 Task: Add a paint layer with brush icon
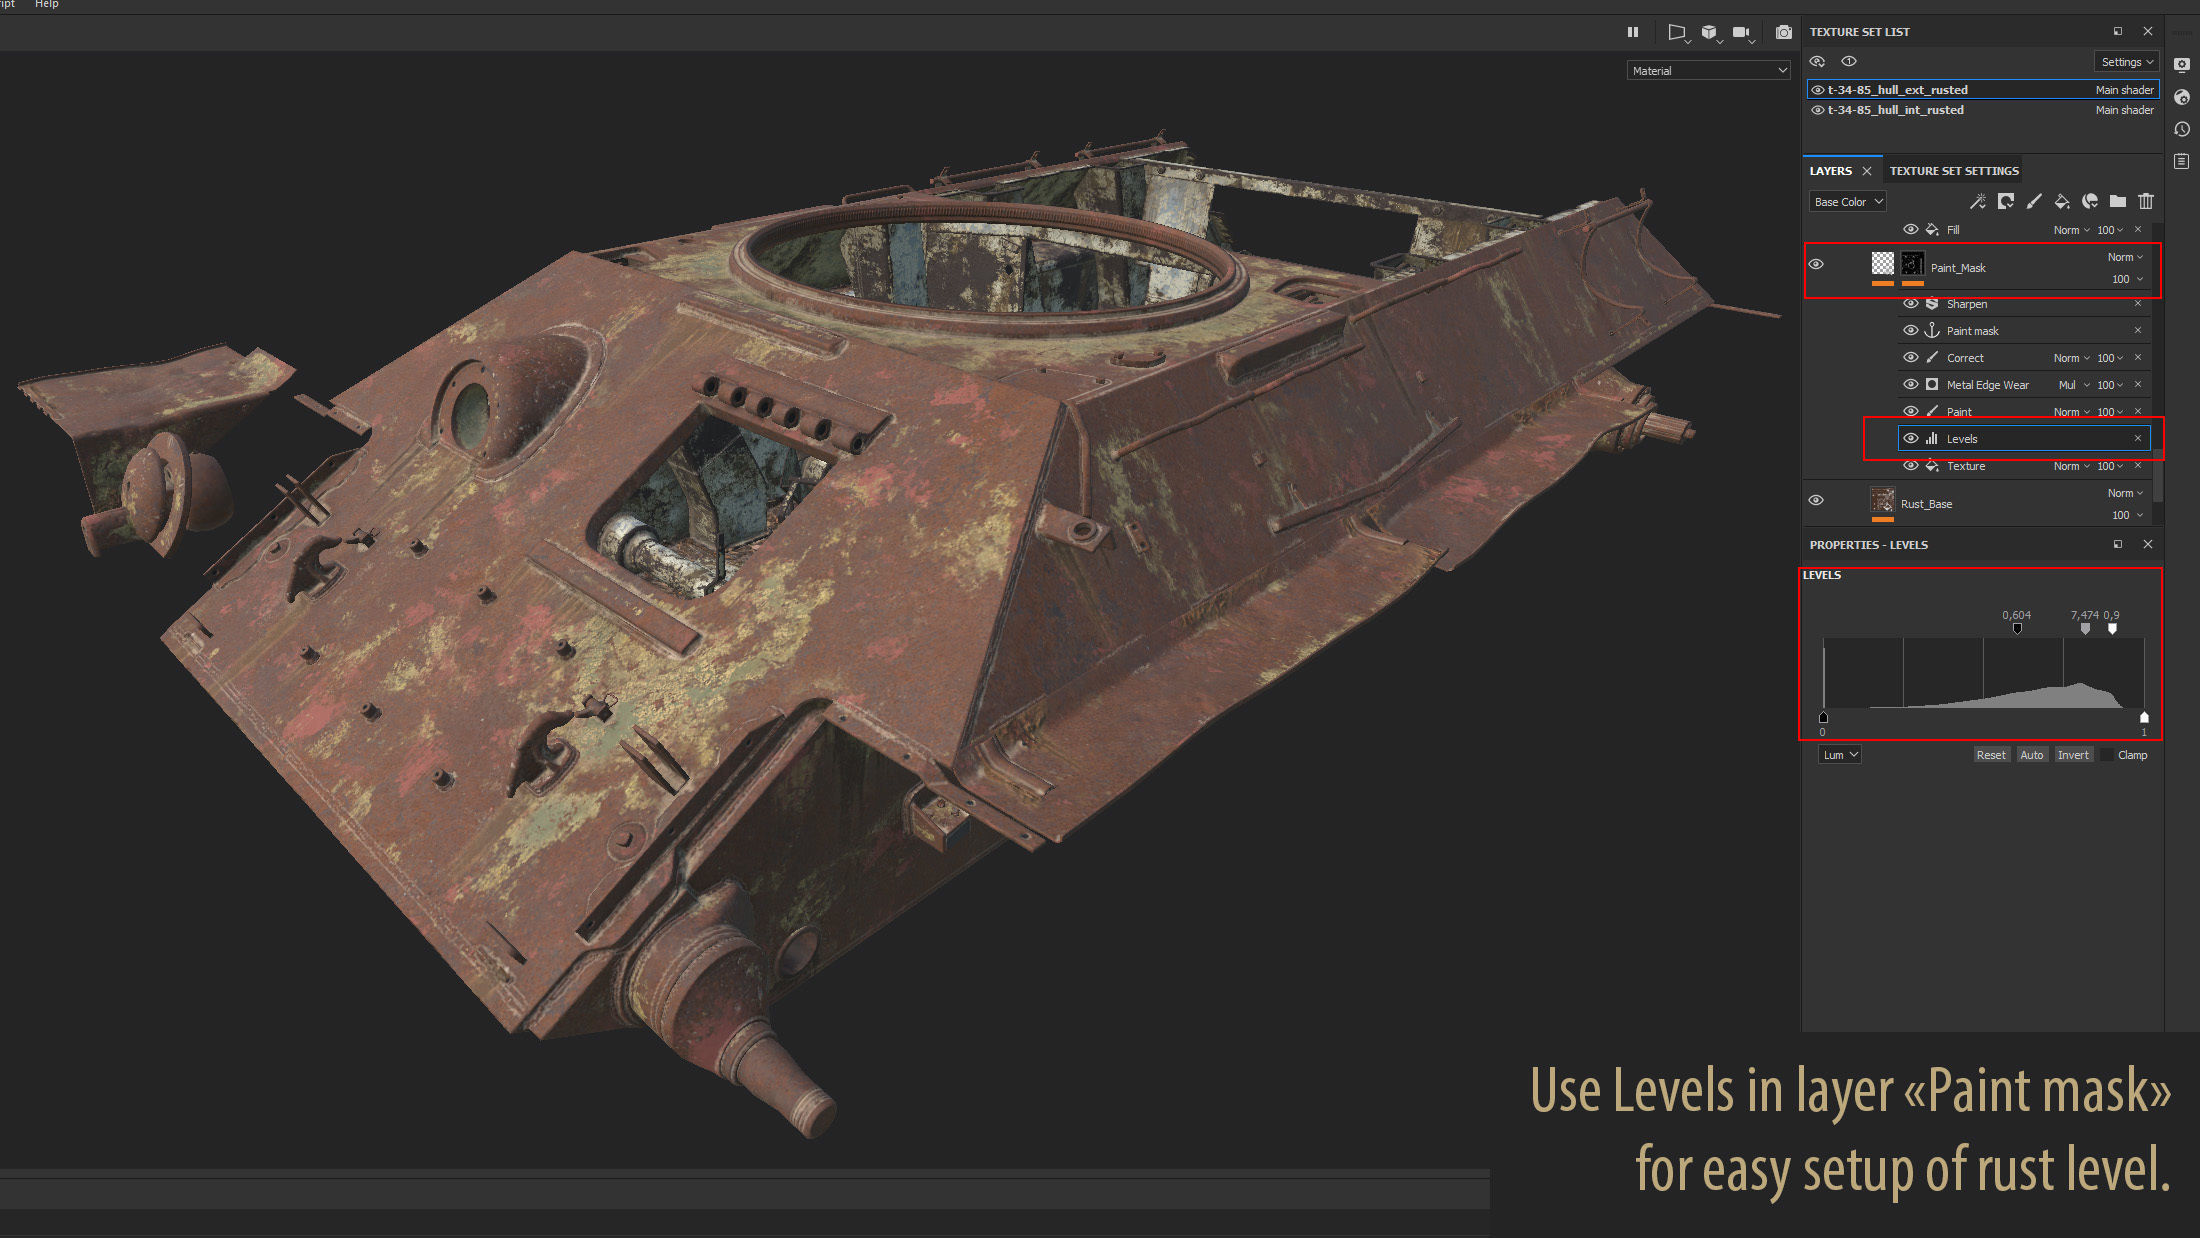point(2033,202)
